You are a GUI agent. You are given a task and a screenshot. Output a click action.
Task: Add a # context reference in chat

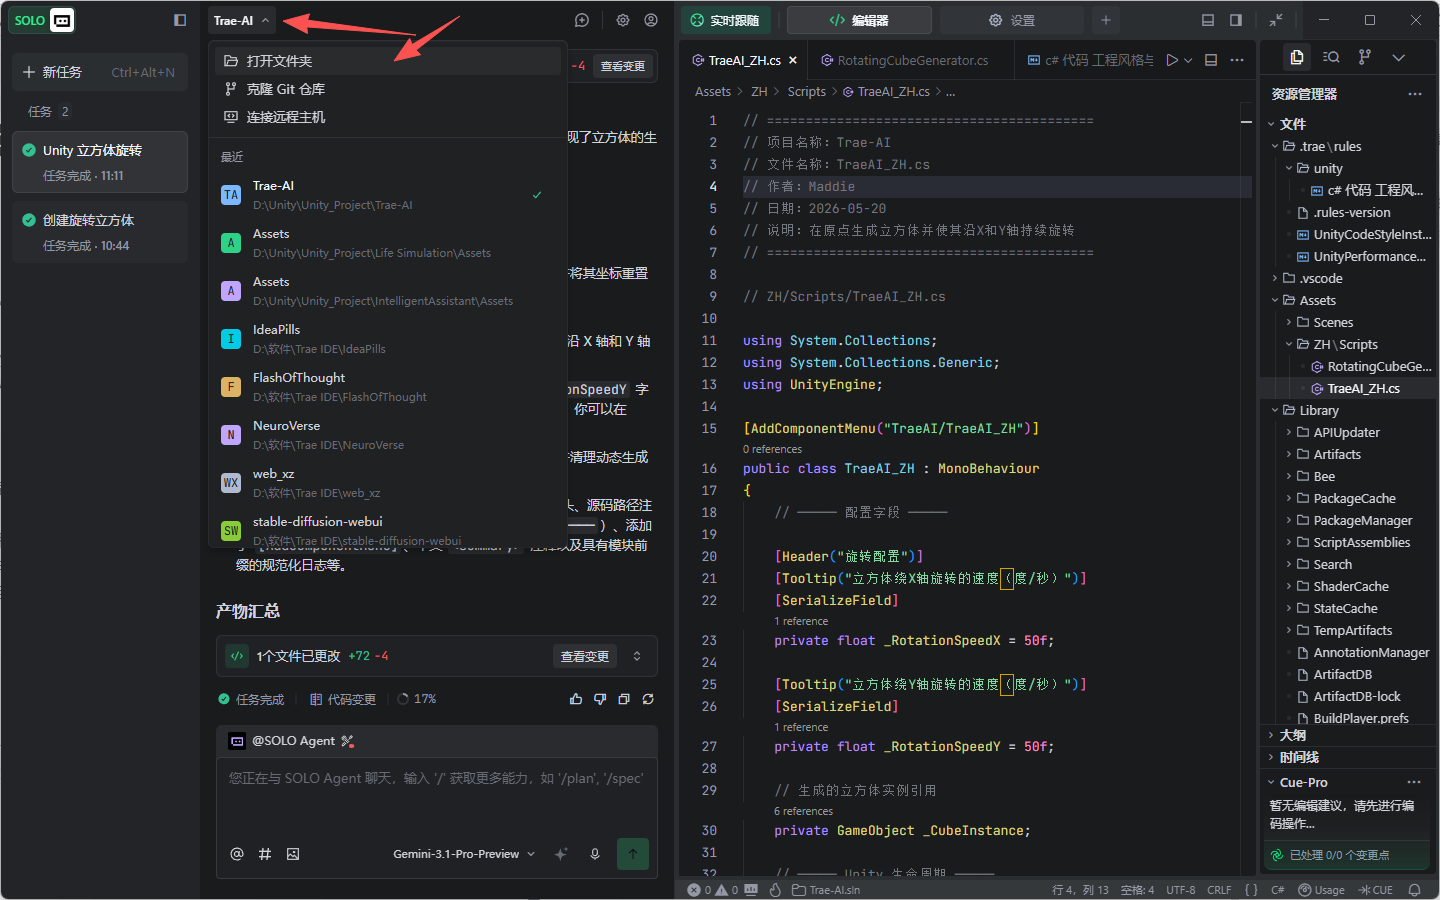(265, 854)
